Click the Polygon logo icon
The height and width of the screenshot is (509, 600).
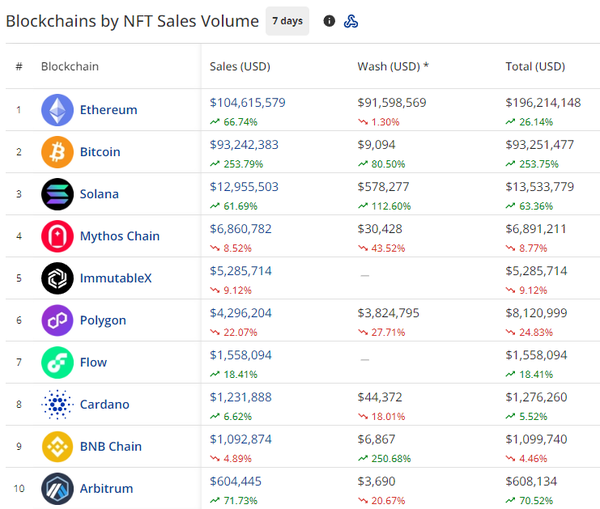(57, 320)
